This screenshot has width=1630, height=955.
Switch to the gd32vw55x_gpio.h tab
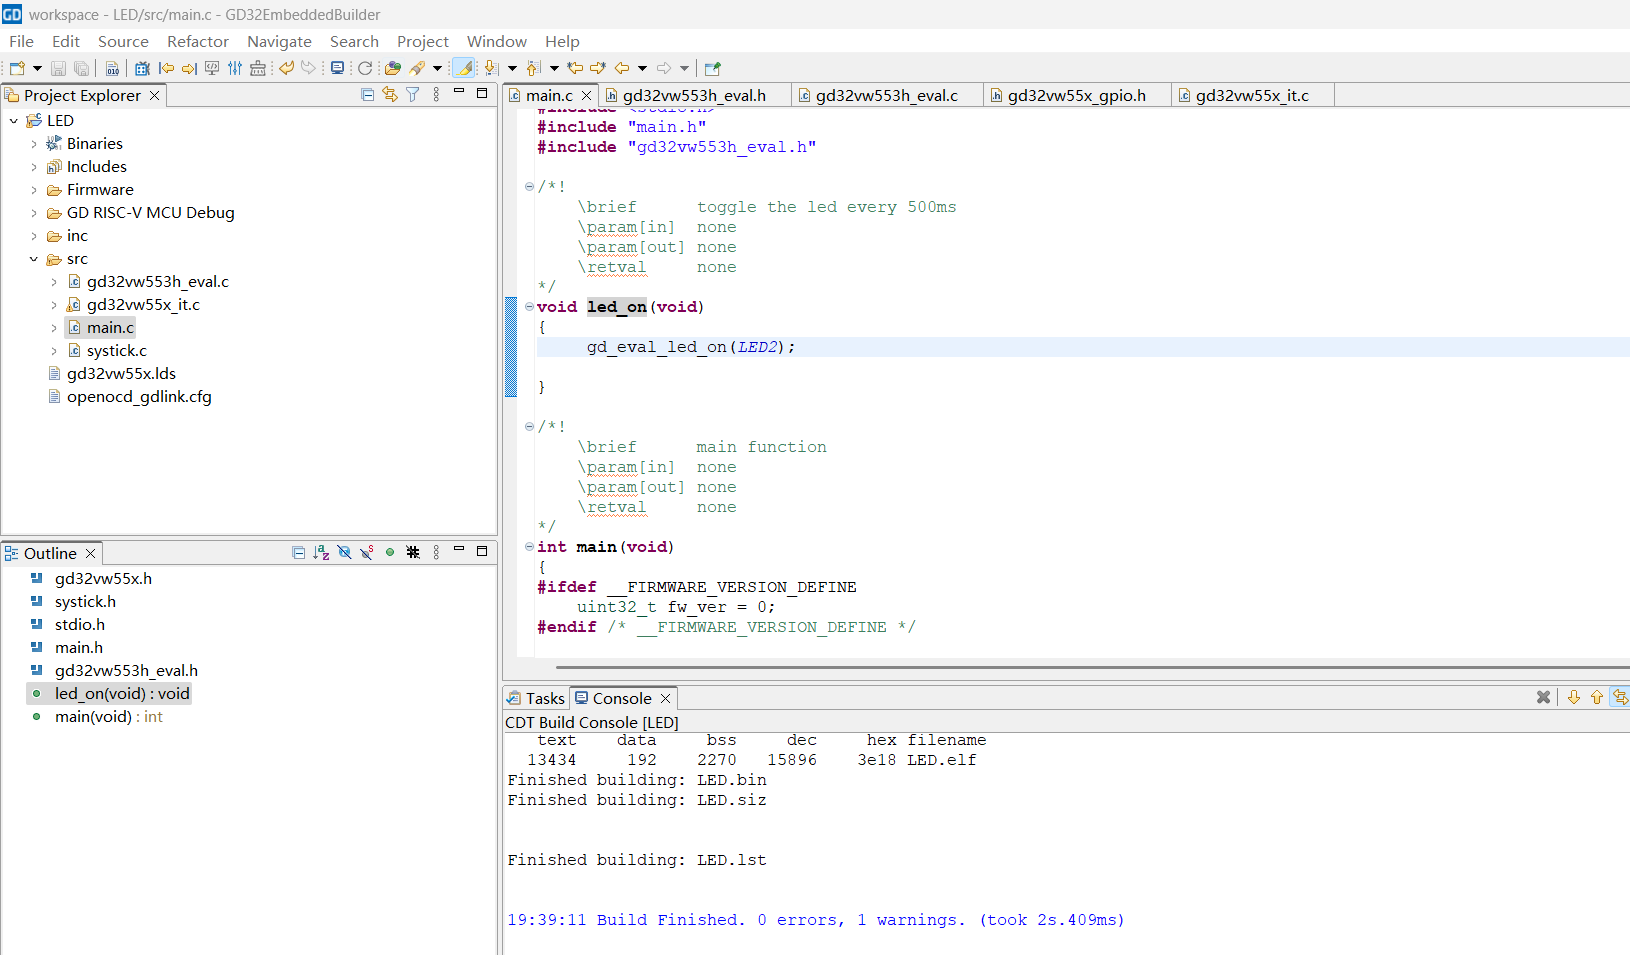coord(1076,95)
